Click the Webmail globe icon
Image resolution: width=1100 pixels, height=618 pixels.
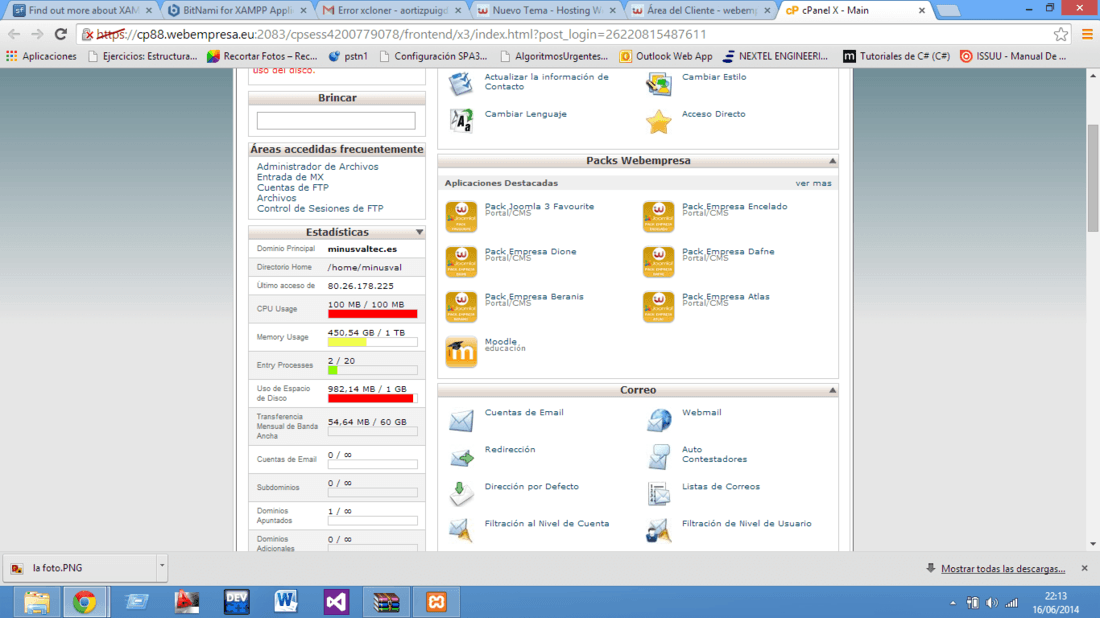659,420
